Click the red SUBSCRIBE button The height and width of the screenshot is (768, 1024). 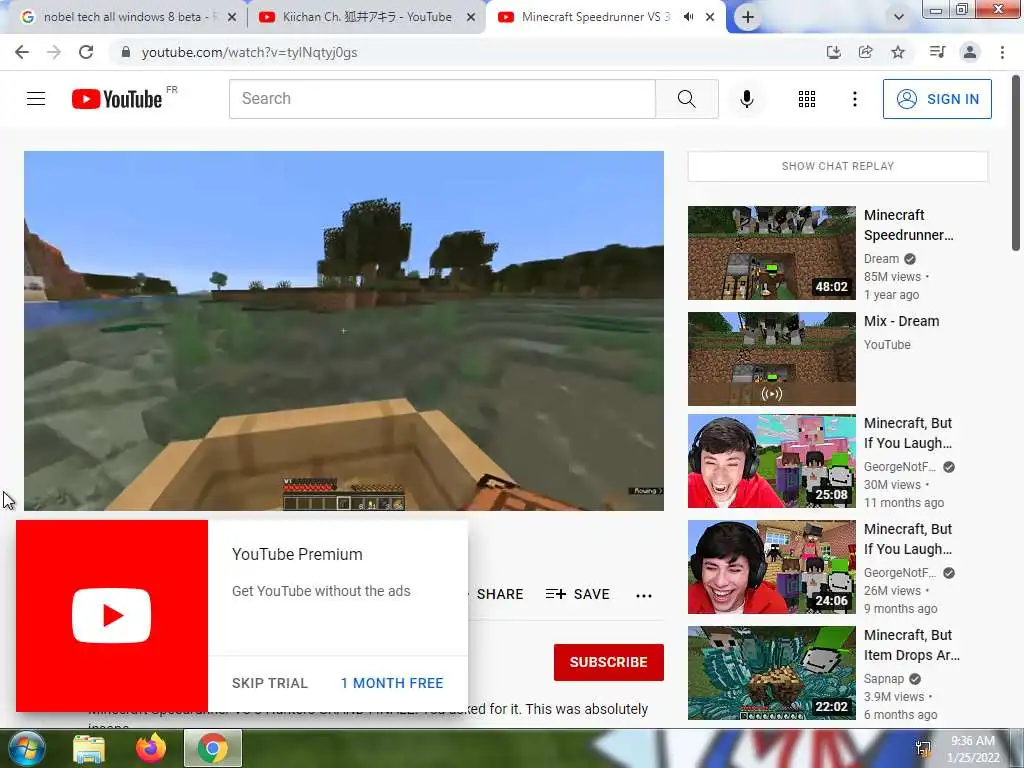coord(609,662)
